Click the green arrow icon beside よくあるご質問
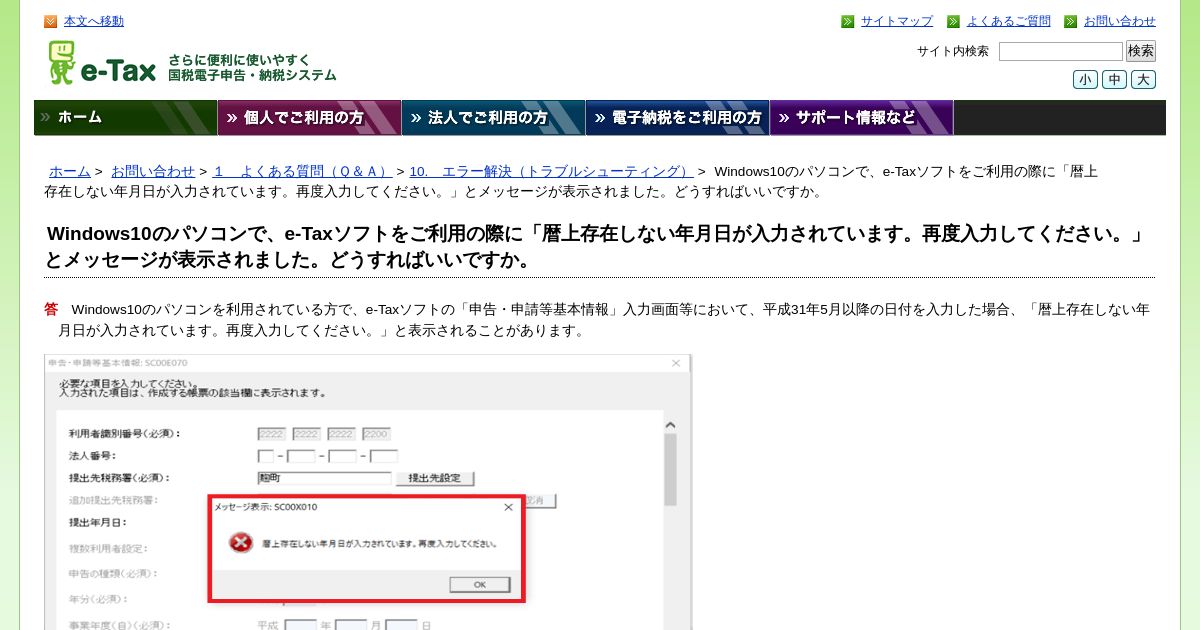Screen dimensions: 1200x630 tap(954, 21)
